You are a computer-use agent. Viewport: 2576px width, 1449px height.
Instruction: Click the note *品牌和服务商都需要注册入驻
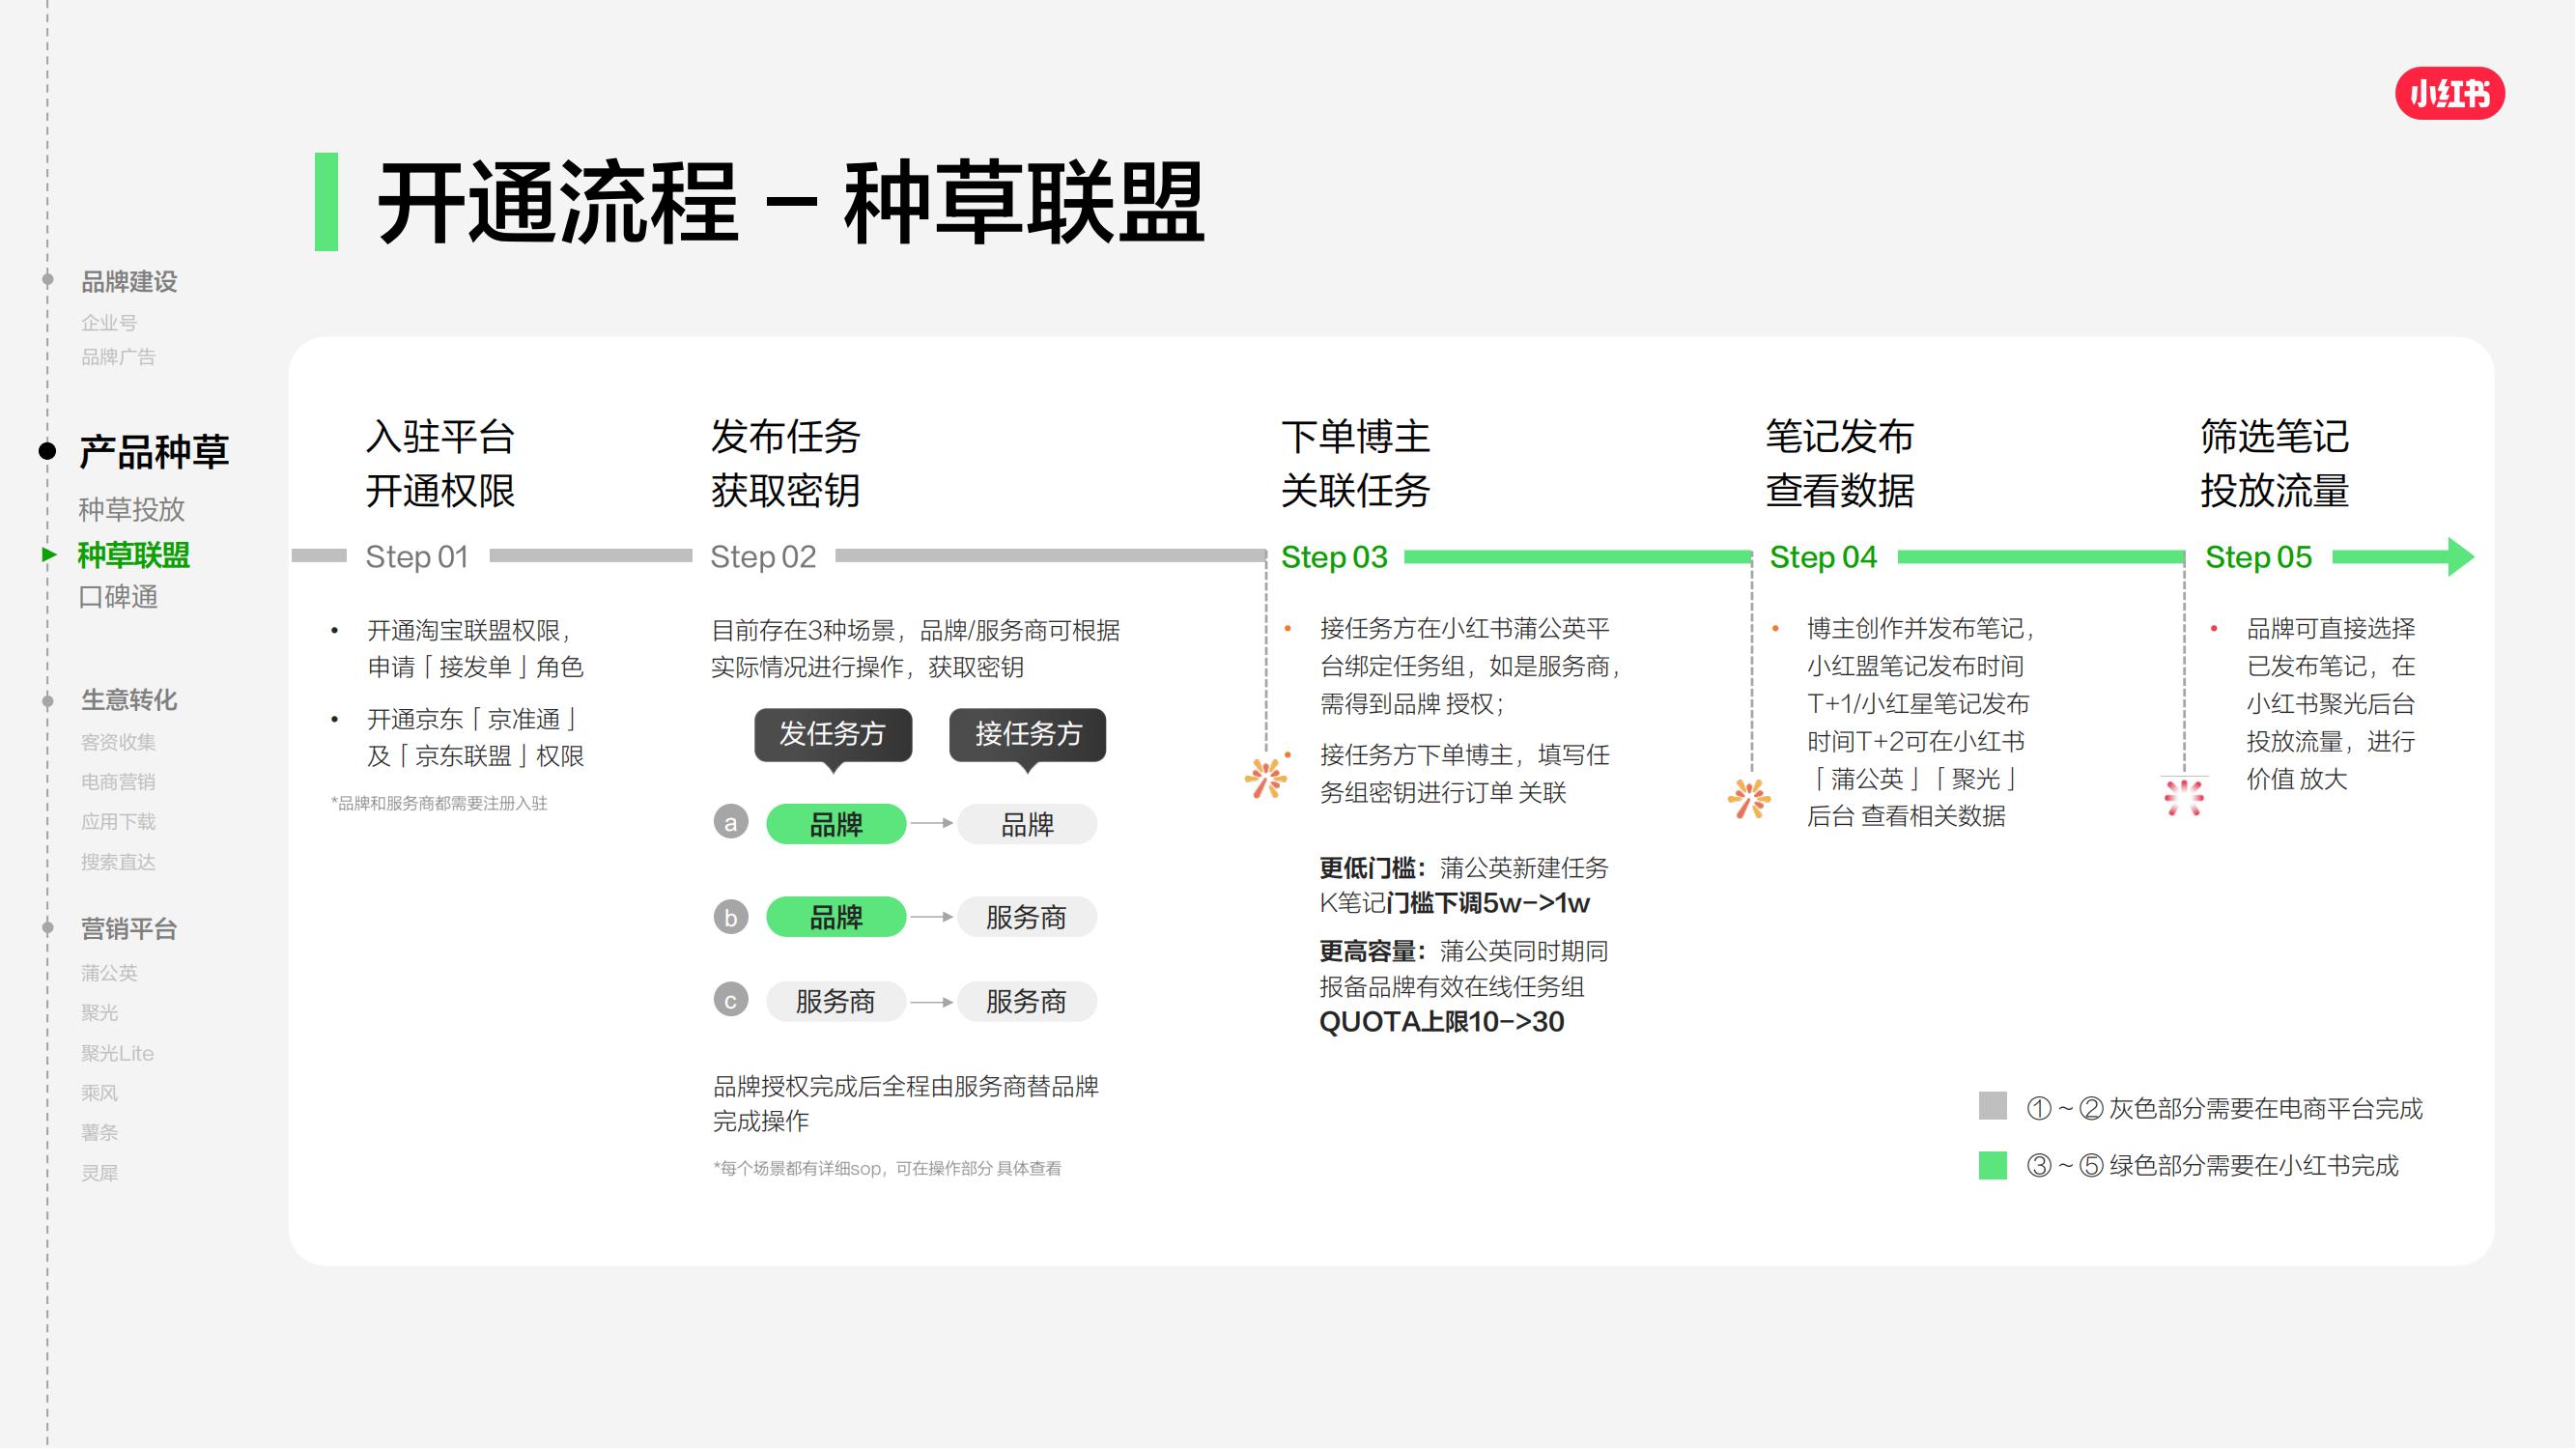click(x=439, y=803)
